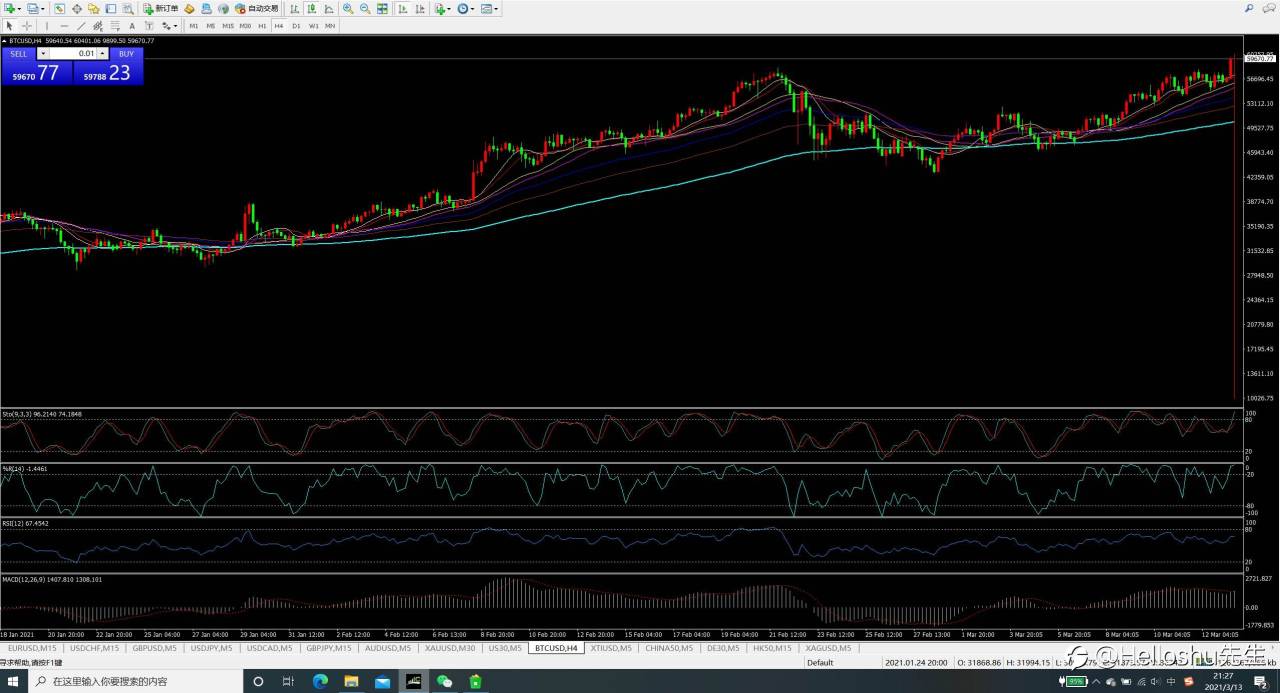Screen dimensions: 1280x693
Task: Zoom in on the chart
Action: (348, 8)
